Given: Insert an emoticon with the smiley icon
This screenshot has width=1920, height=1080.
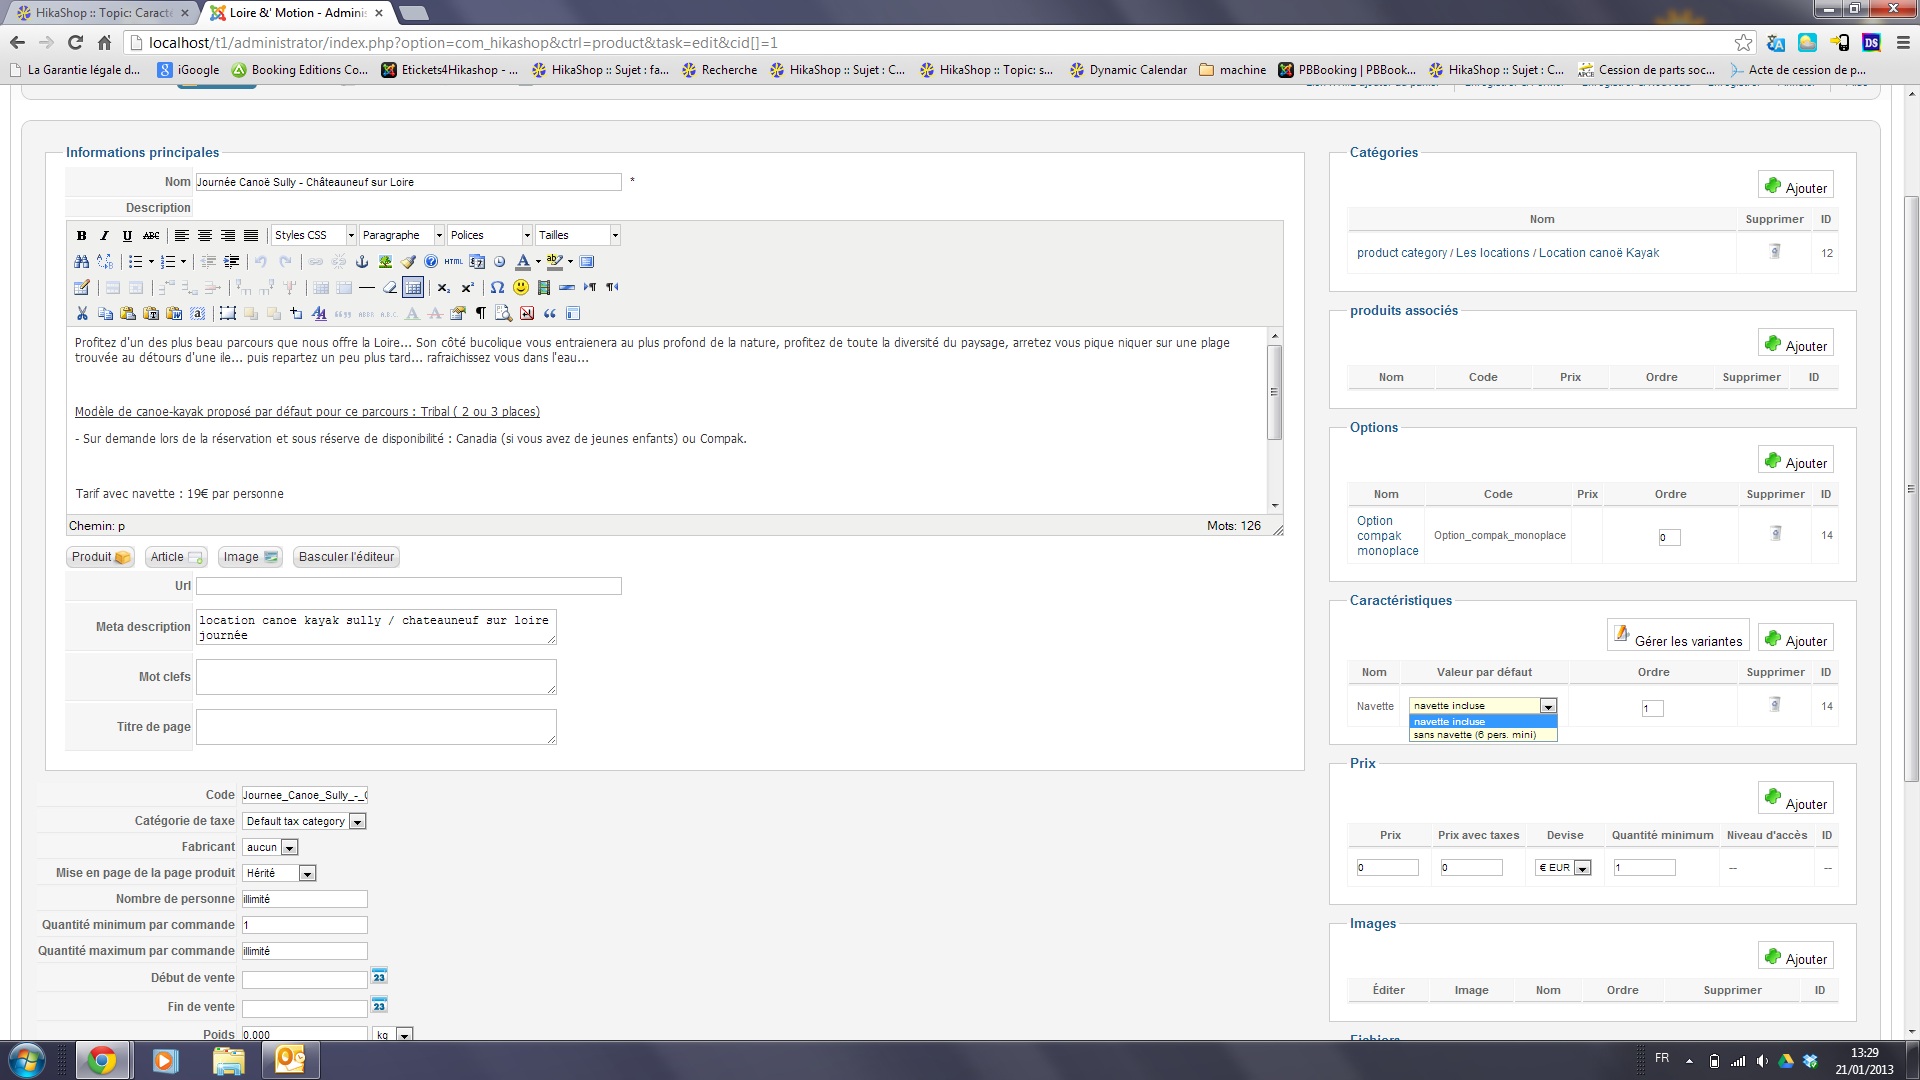Looking at the screenshot, I should pyautogui.click(x=520, y=288).
